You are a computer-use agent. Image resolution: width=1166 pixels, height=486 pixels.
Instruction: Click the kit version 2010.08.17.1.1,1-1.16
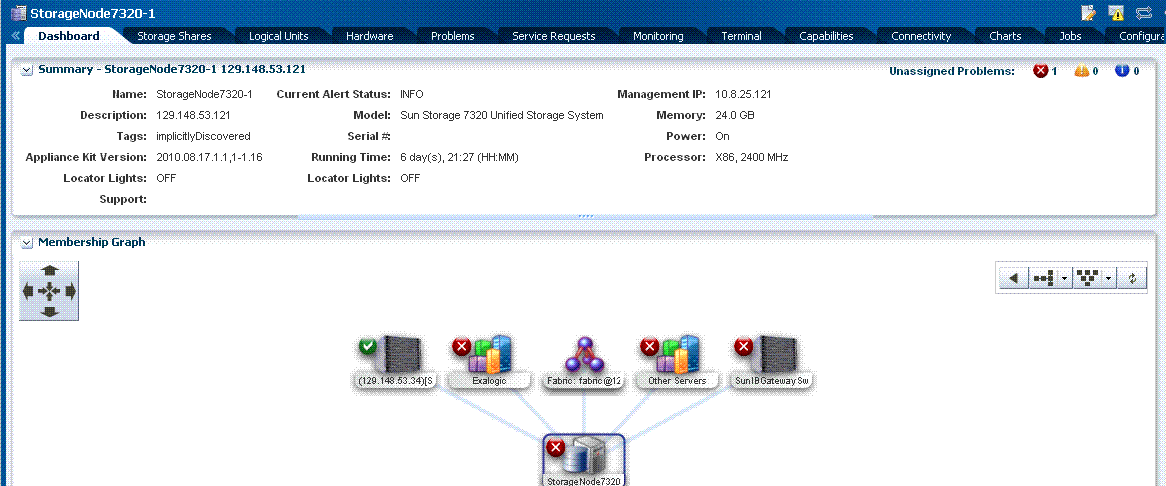209,158
